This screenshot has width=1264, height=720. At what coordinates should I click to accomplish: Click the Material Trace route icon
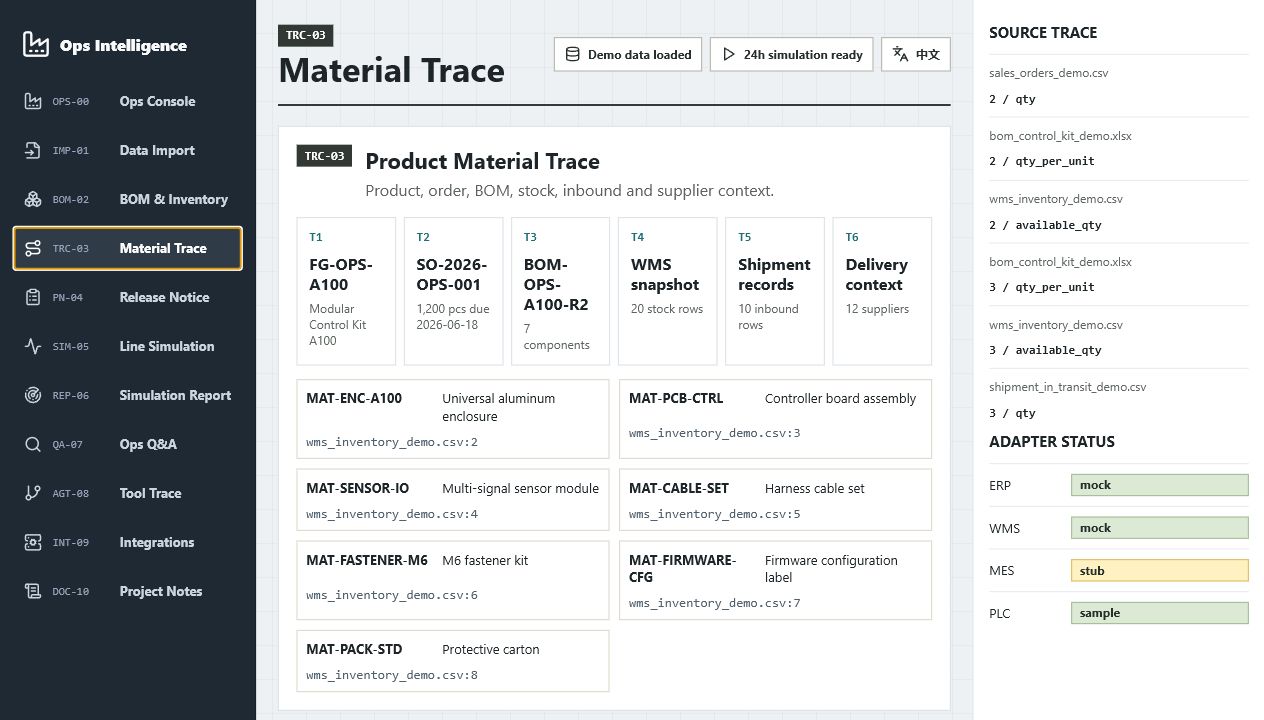(x=33, y=248)
